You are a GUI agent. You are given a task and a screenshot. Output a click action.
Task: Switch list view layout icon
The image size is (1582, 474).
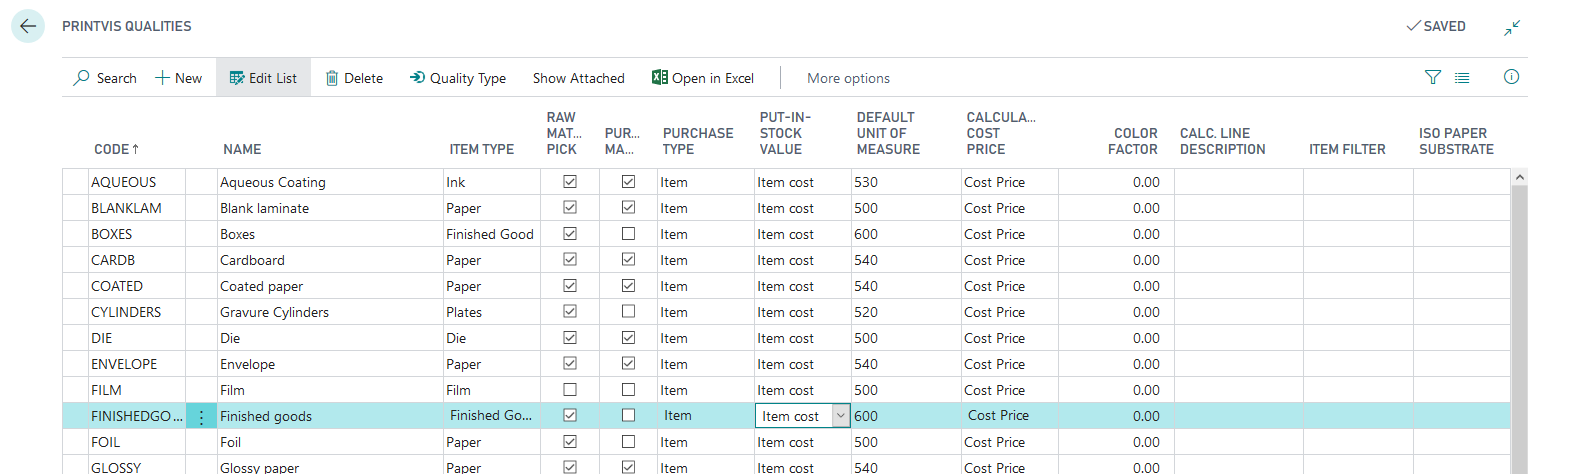pyautogui.click(x=1462, y=77)
